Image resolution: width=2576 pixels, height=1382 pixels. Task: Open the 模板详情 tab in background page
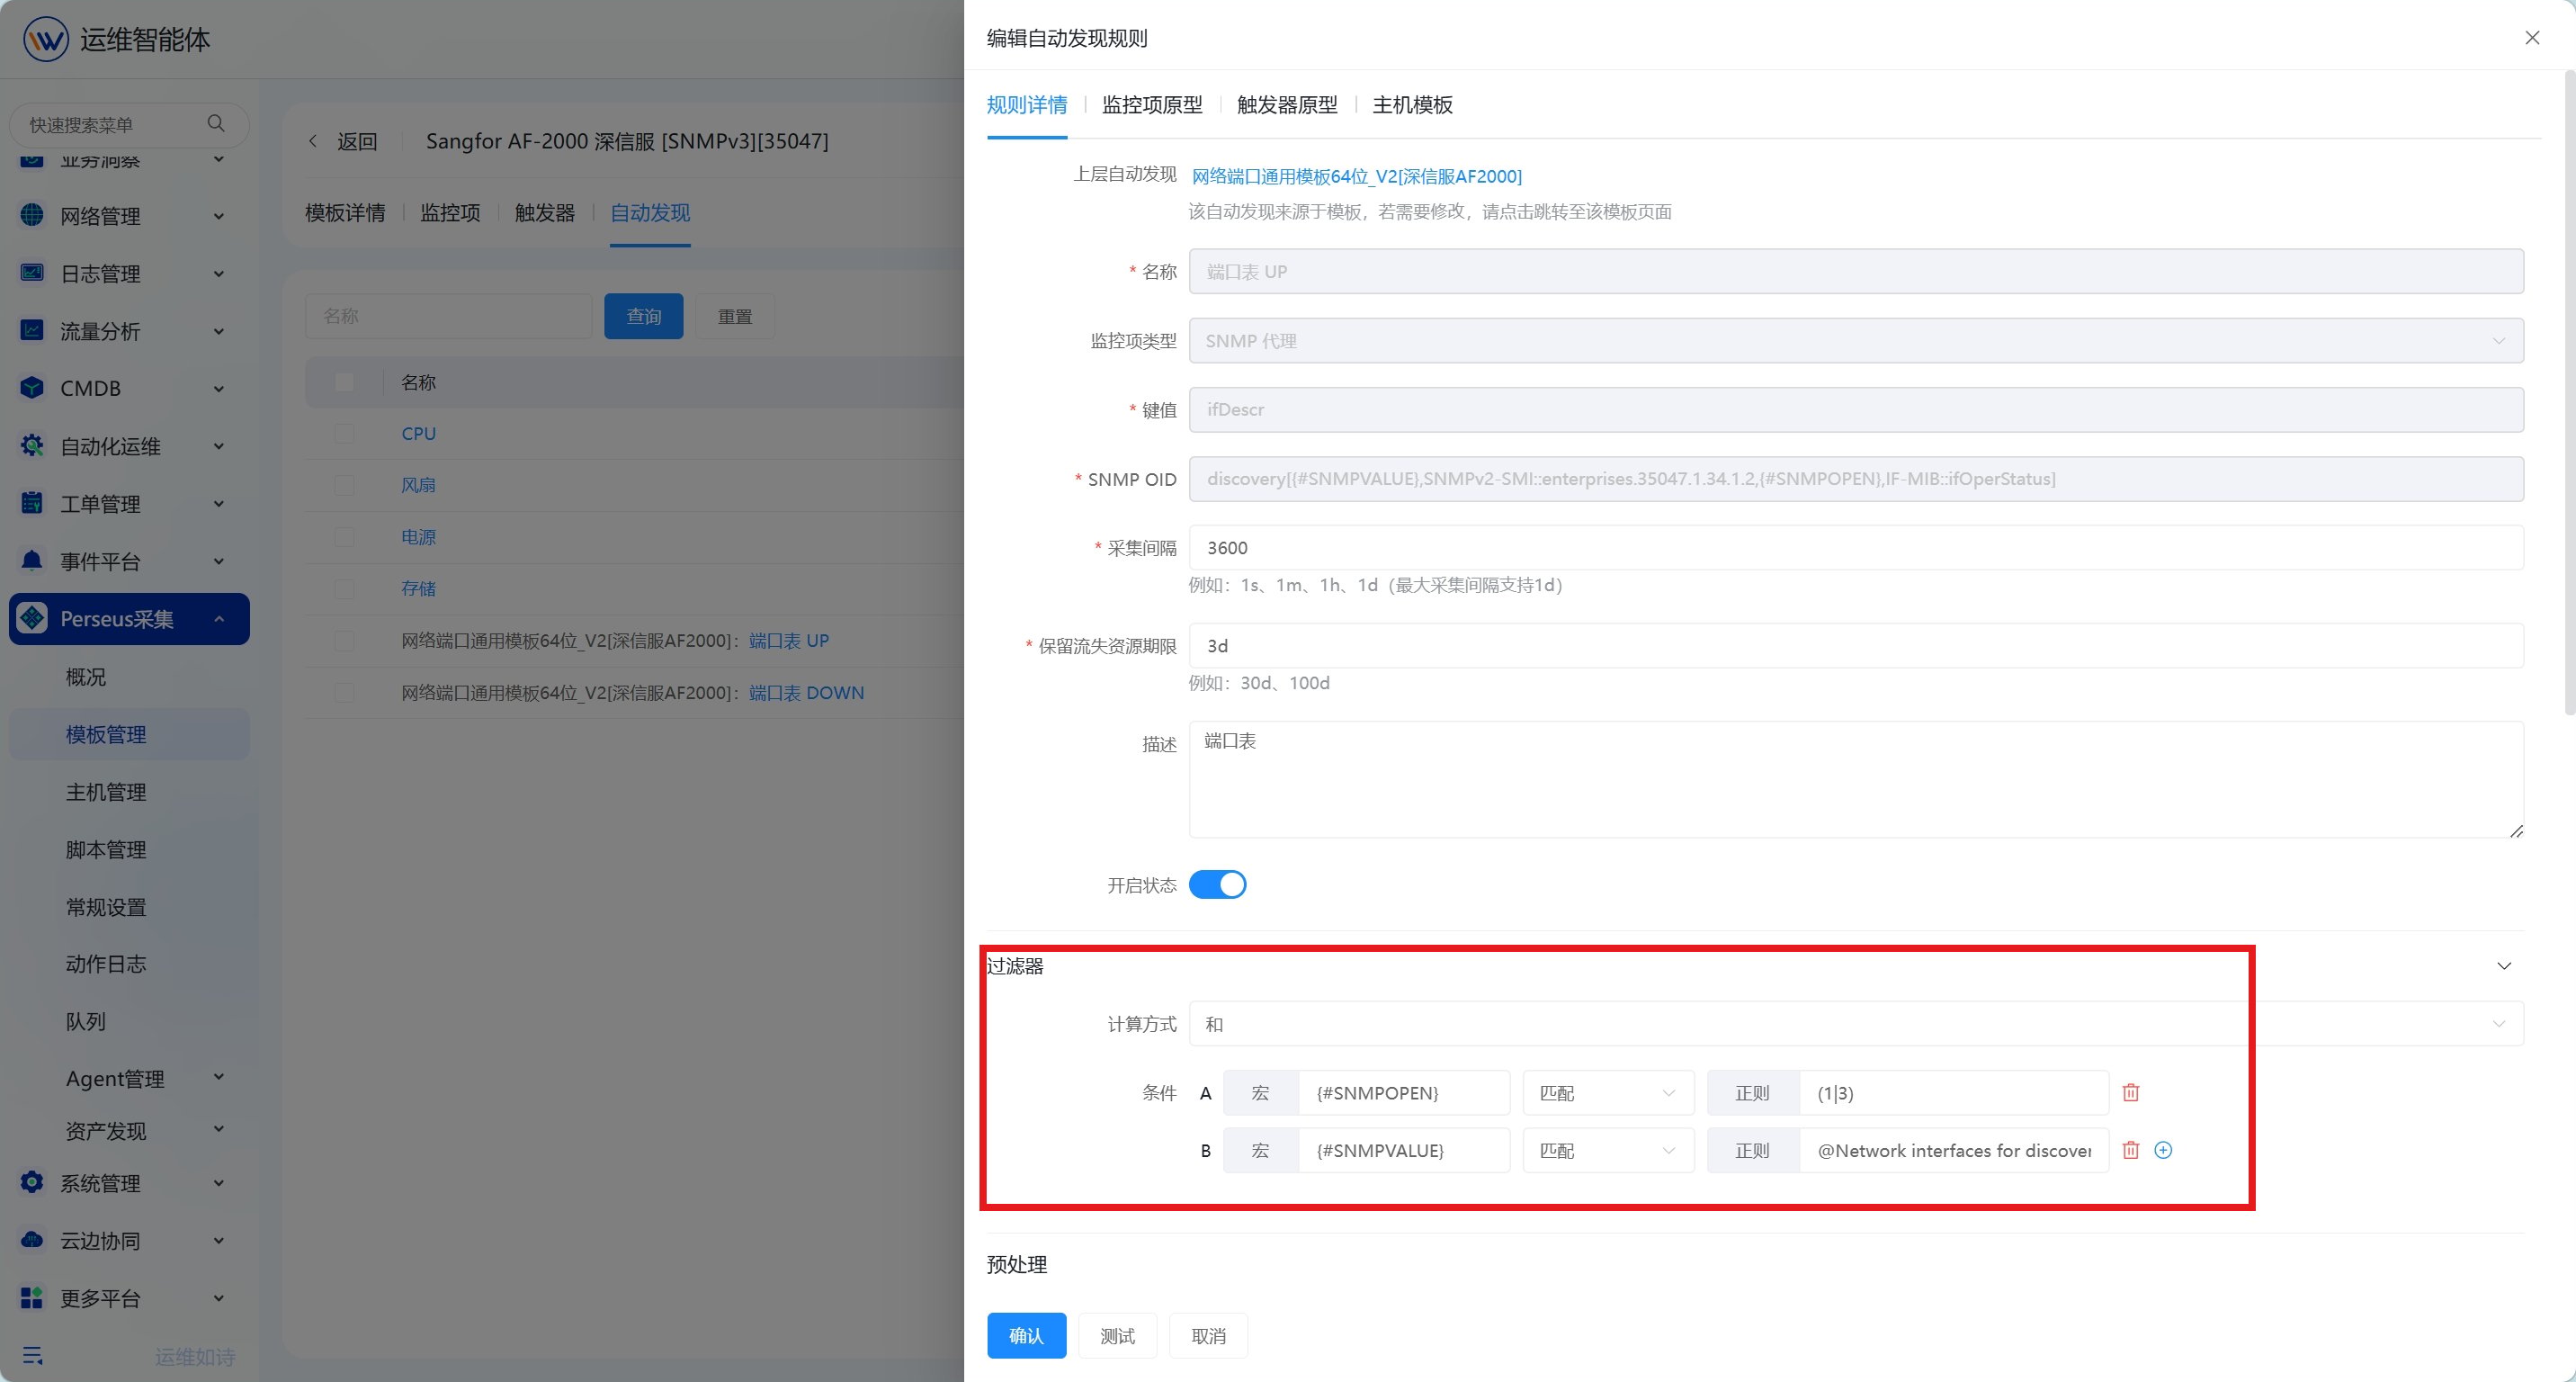pyautogui.click(x=345, y=213)
